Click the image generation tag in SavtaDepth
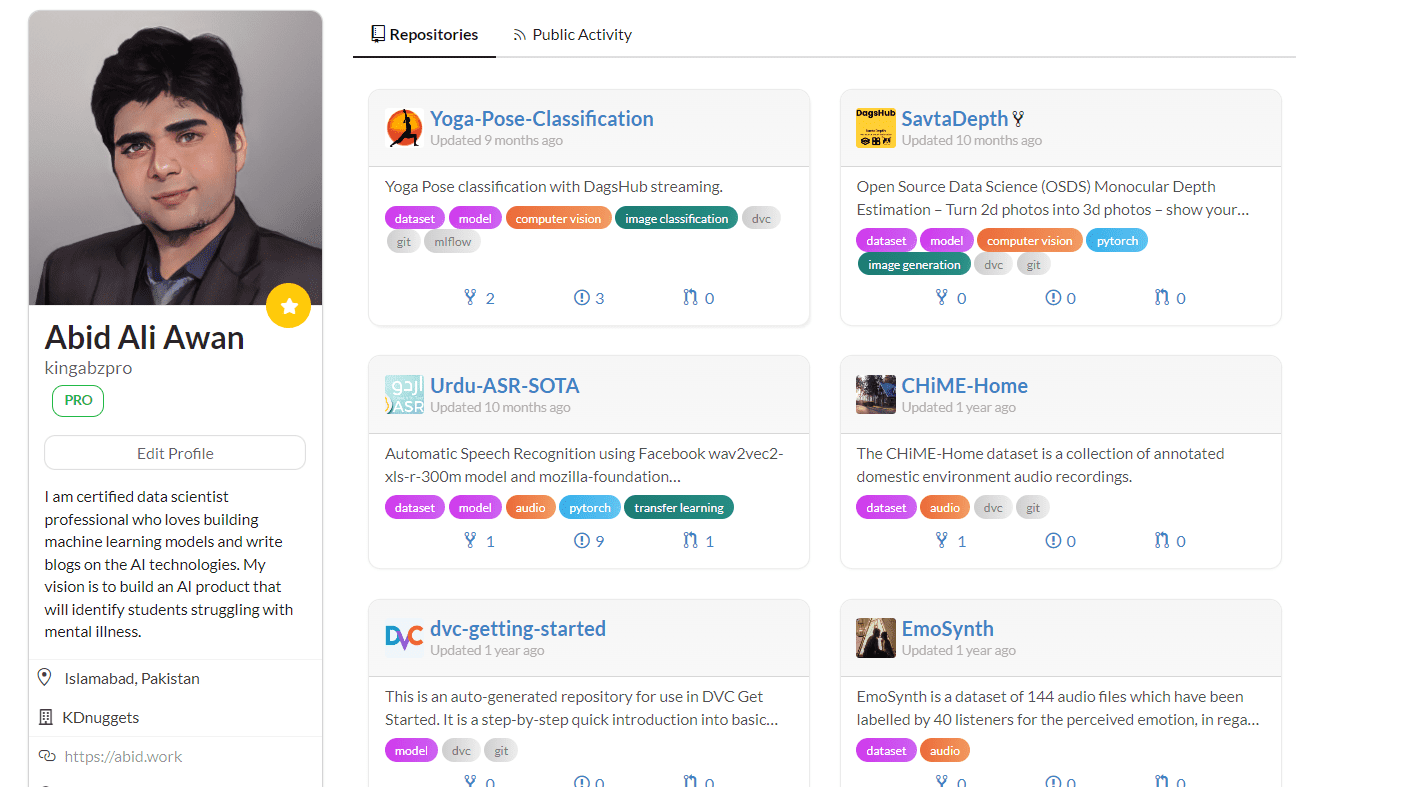This screenshot has width=1412, height=787. pos(914,264)
